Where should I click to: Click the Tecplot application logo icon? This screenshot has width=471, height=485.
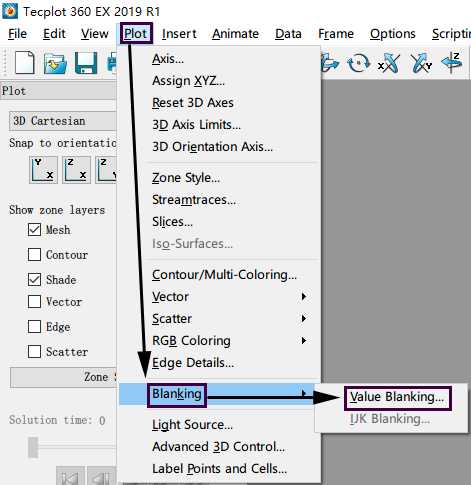10,11
